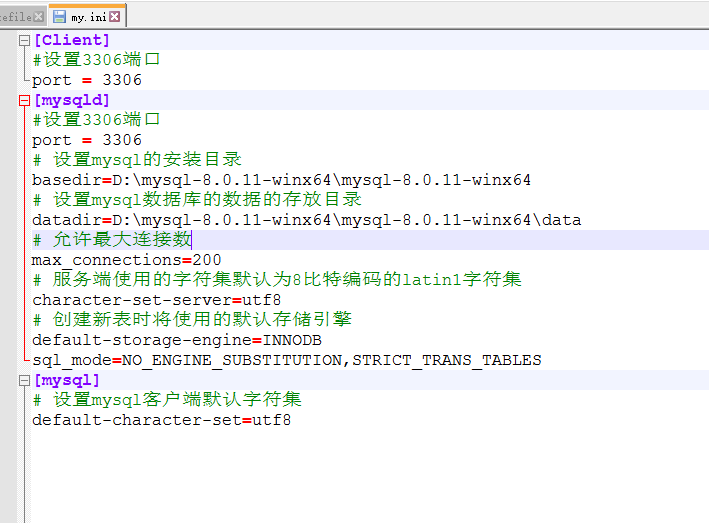Image resolution: width=709 pixels, height=523 pixels.
Task: Click the [Client] section header text
Action: point(72,40)
